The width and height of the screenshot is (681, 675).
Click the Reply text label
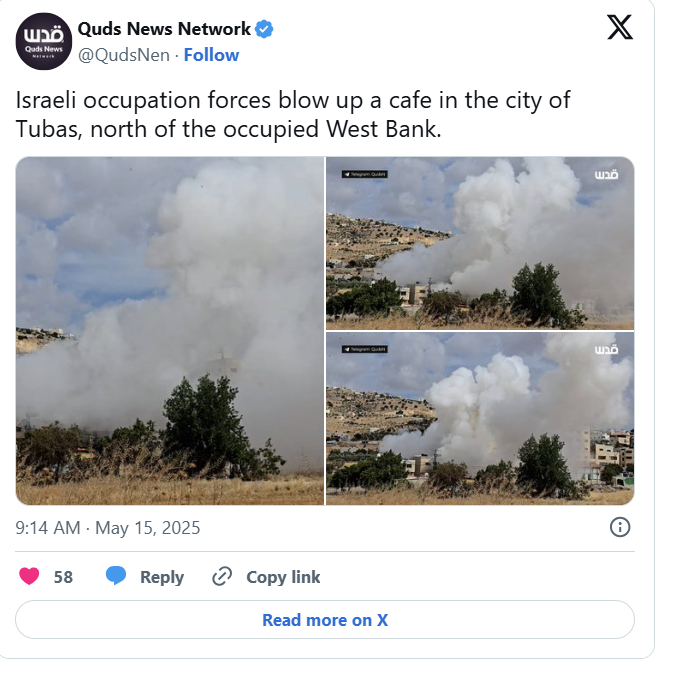(x=162, y=577)
